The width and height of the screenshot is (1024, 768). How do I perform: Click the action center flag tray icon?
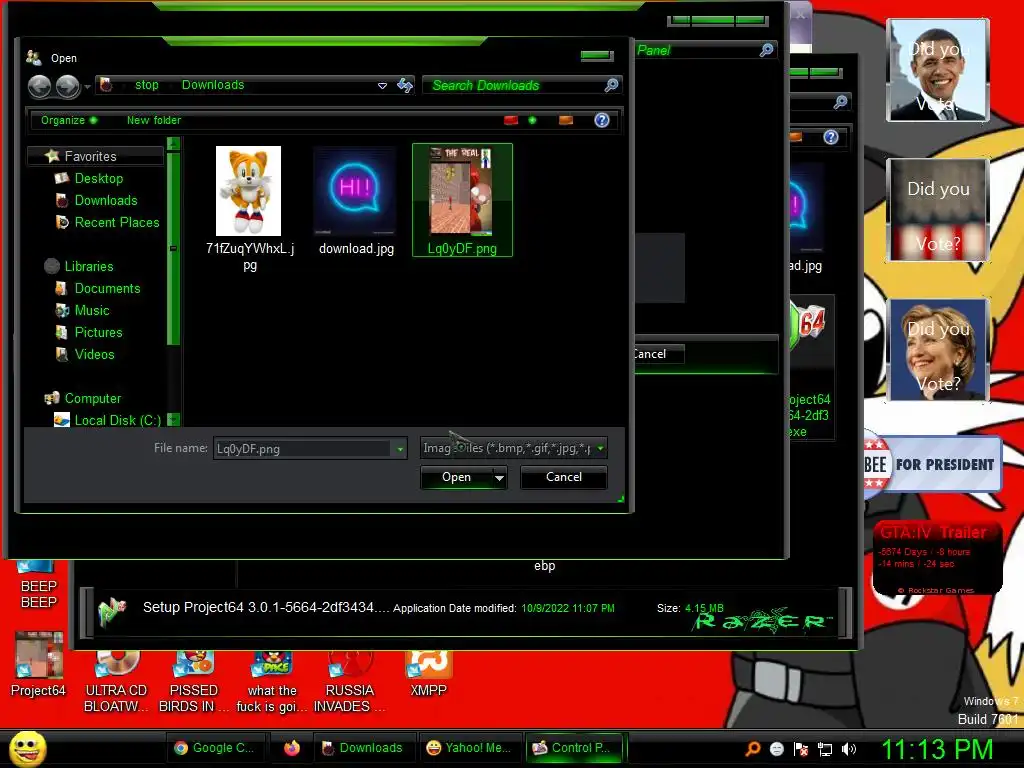(801, 750)
